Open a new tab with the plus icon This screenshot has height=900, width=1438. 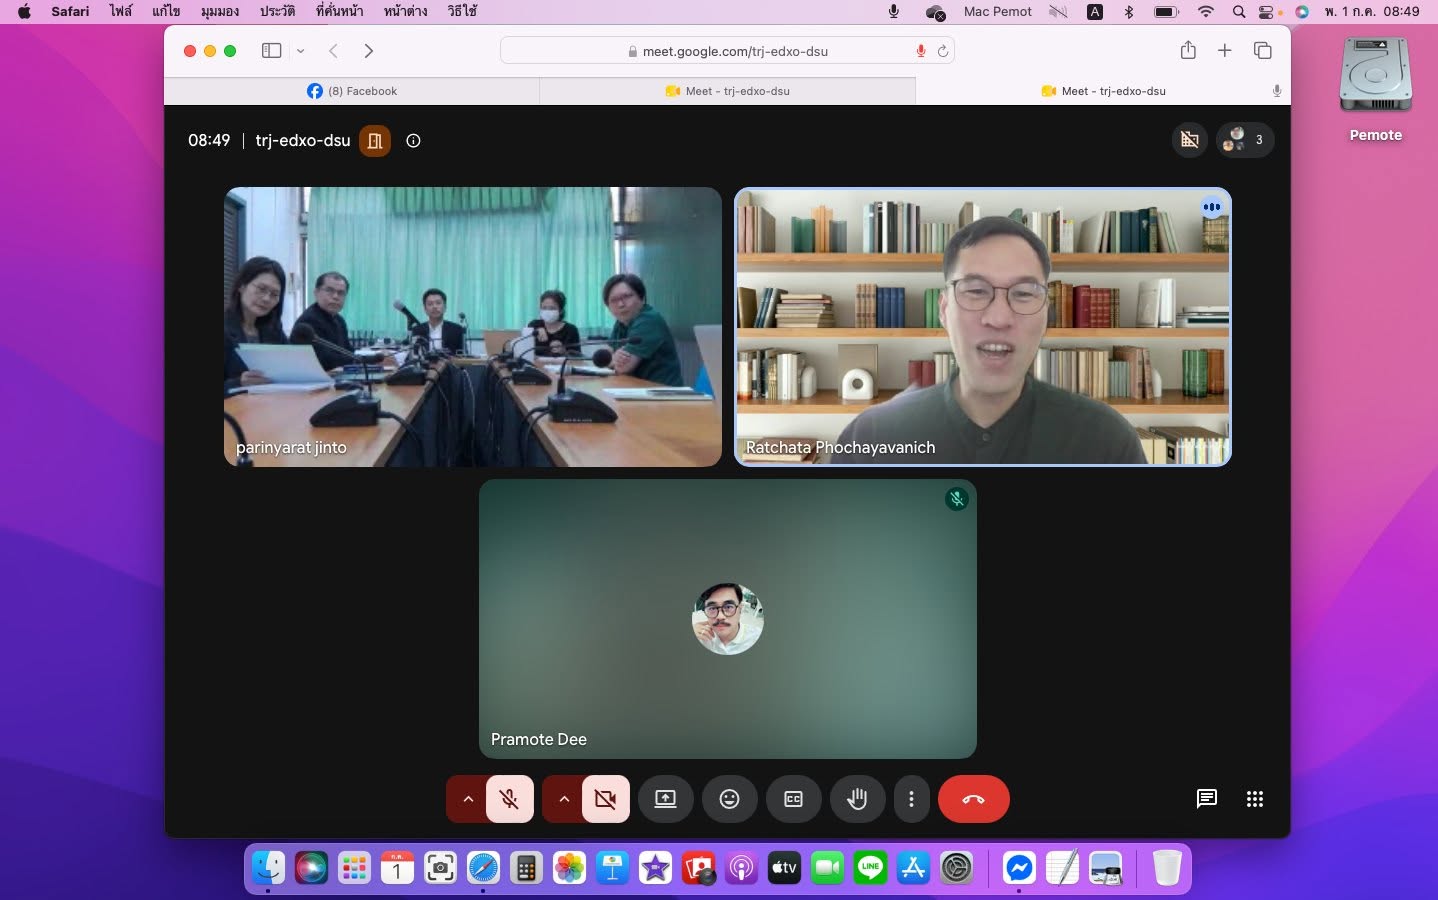coord(1225,50)
